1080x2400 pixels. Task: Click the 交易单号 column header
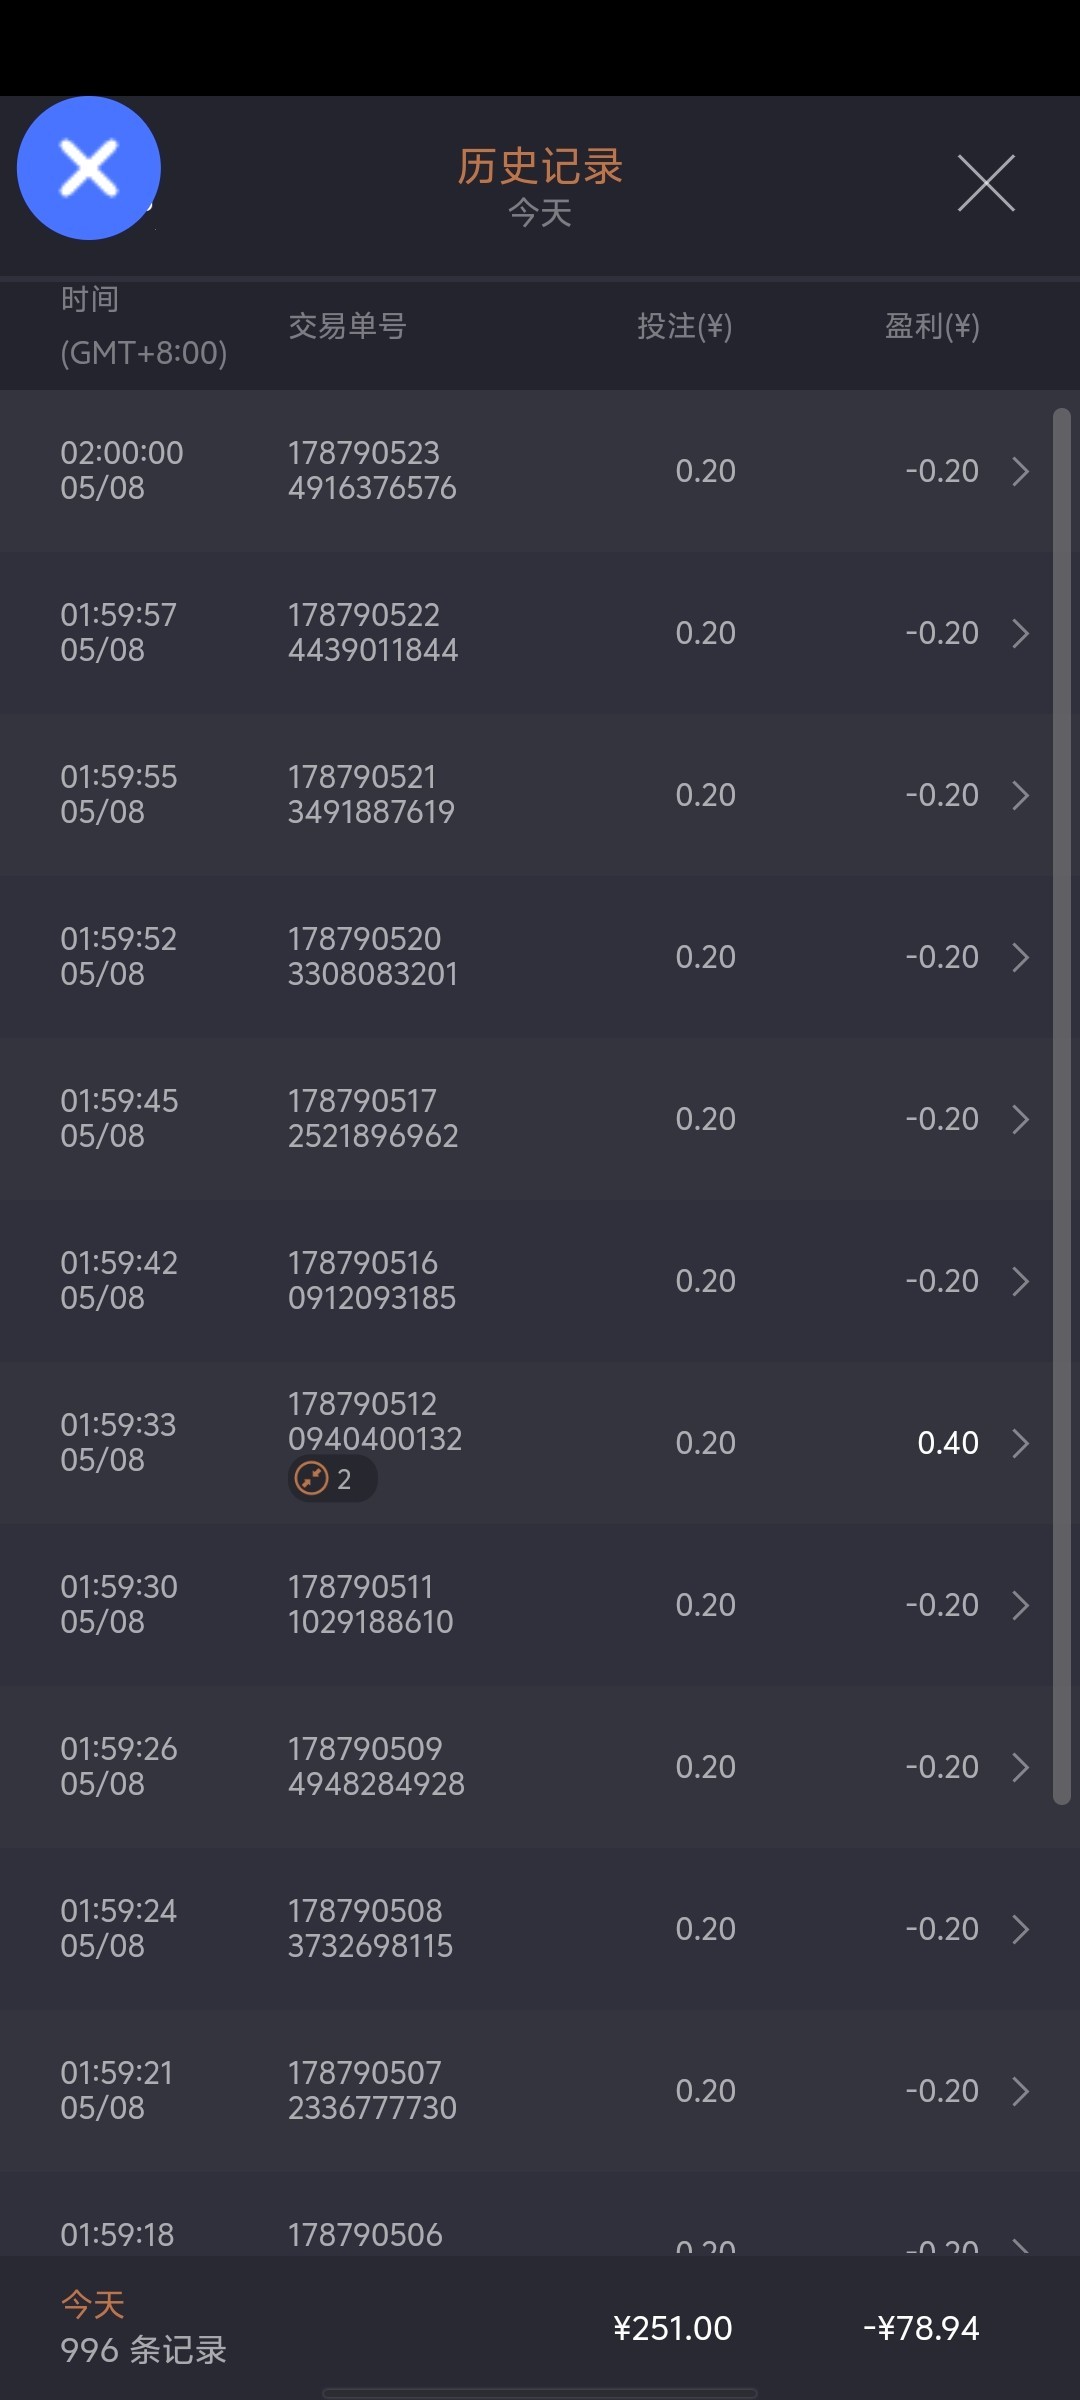(x=347, y=326)
